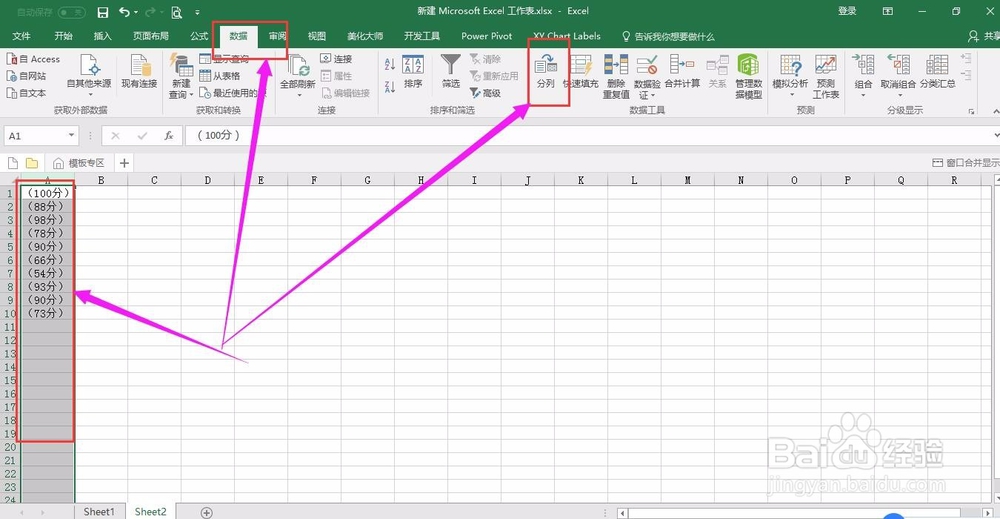This screenshot has width=1000, height=519.
Task: Import data From Text (自文本)
Action: pyautogui.click(x=27, y=92)
